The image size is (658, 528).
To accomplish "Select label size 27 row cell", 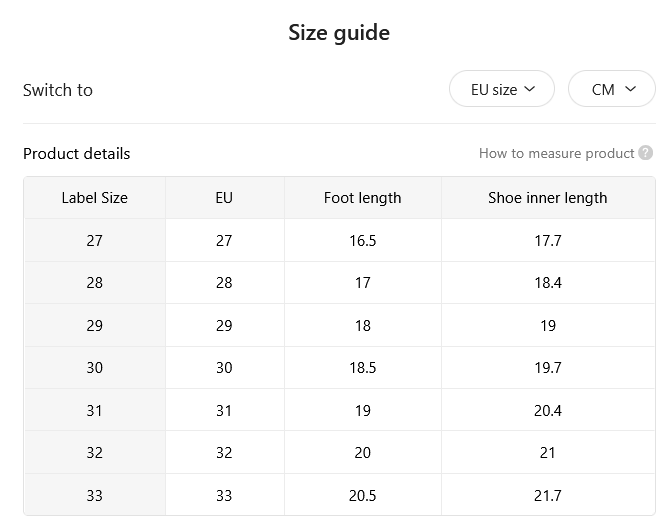I will pos(94,240).
